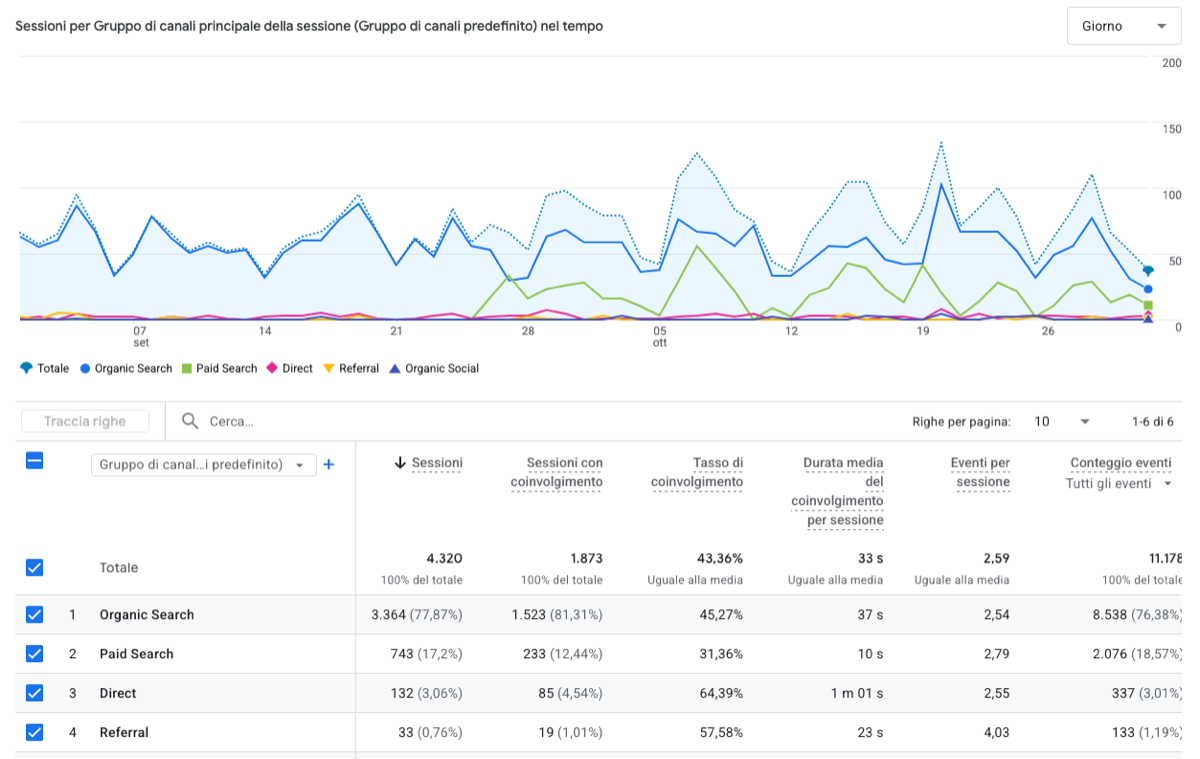
Task: Click the Organic Search legend dot
Action: pos(85,369)
